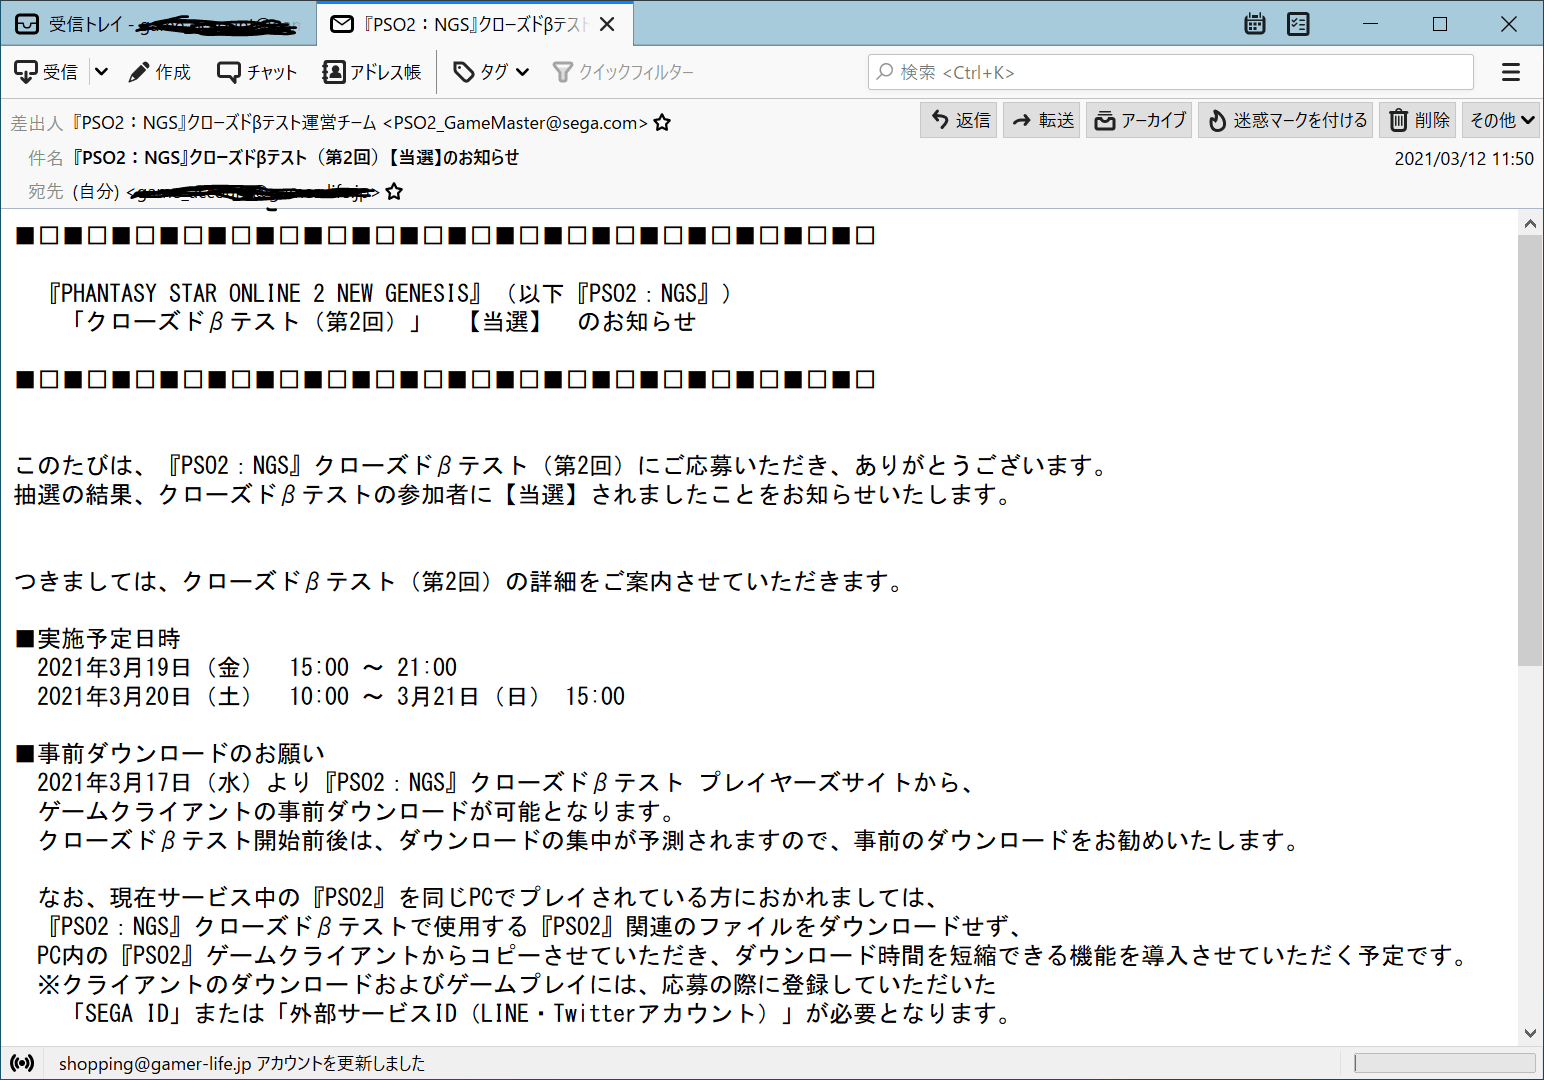
Task: Click the scroll-up arrow of message scrollbar
Action: click(1530, 224)
